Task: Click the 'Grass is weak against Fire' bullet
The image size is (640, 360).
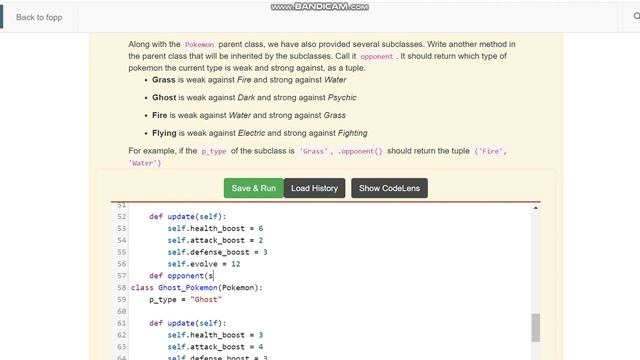Action: [249, 80]
